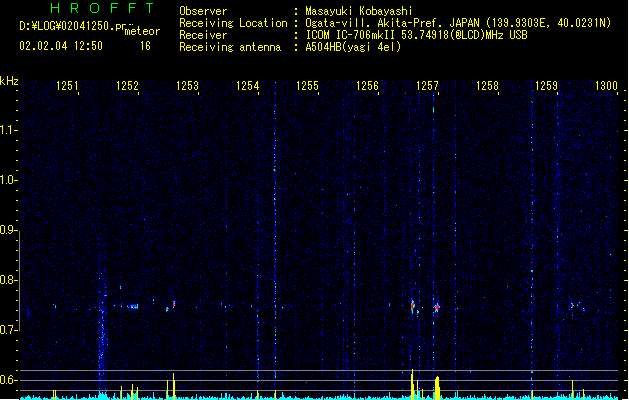
Task: Click time marker 1254
Action: coord(248,85)
